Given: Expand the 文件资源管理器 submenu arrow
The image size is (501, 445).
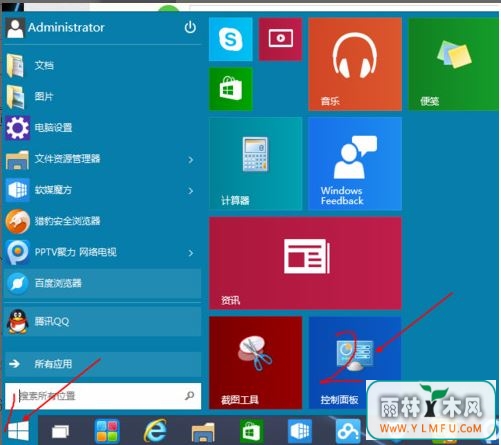Looking at the screenshot, I should (191, 160).
